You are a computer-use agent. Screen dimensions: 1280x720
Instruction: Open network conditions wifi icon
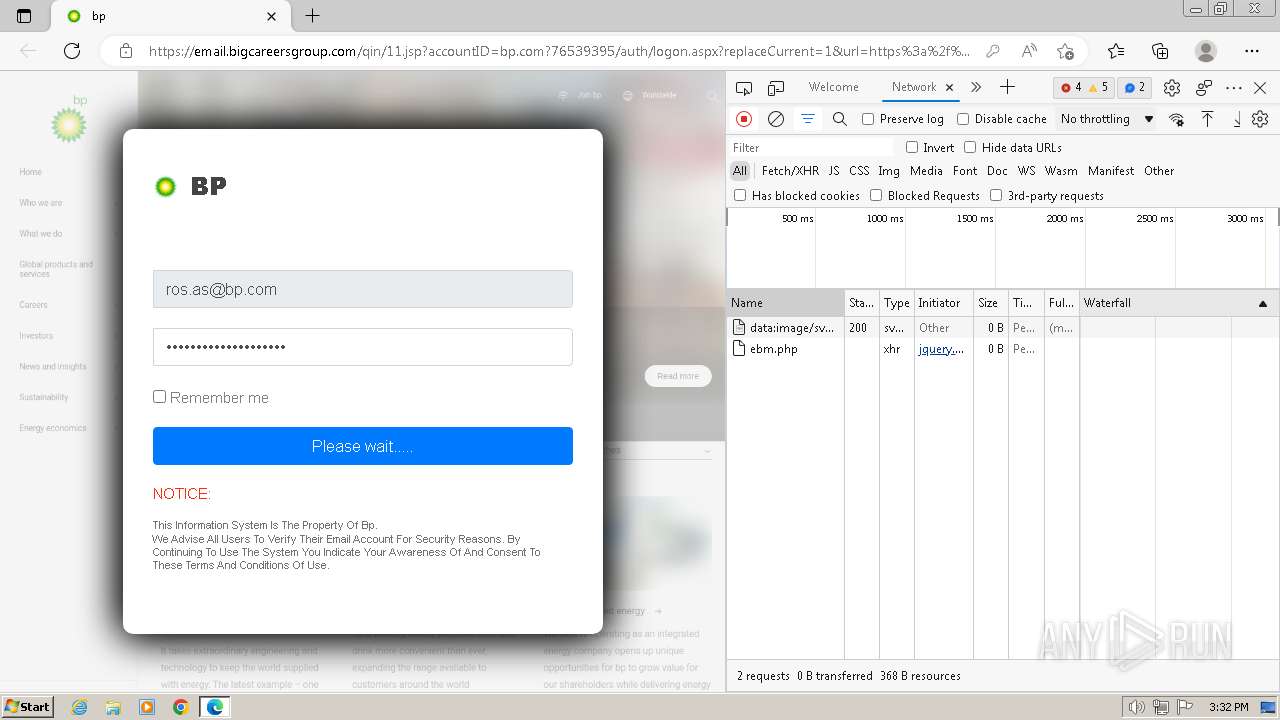(x=1177, y=119)
